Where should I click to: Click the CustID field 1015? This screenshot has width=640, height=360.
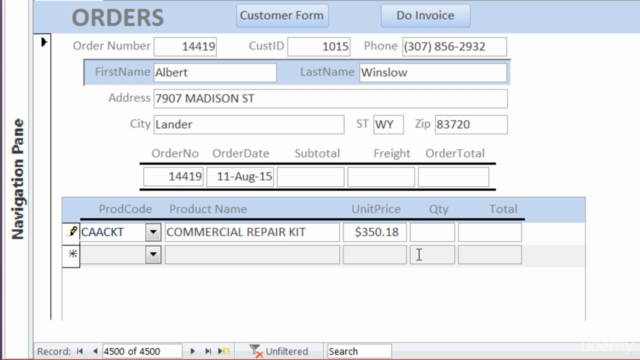pos(319,47)
